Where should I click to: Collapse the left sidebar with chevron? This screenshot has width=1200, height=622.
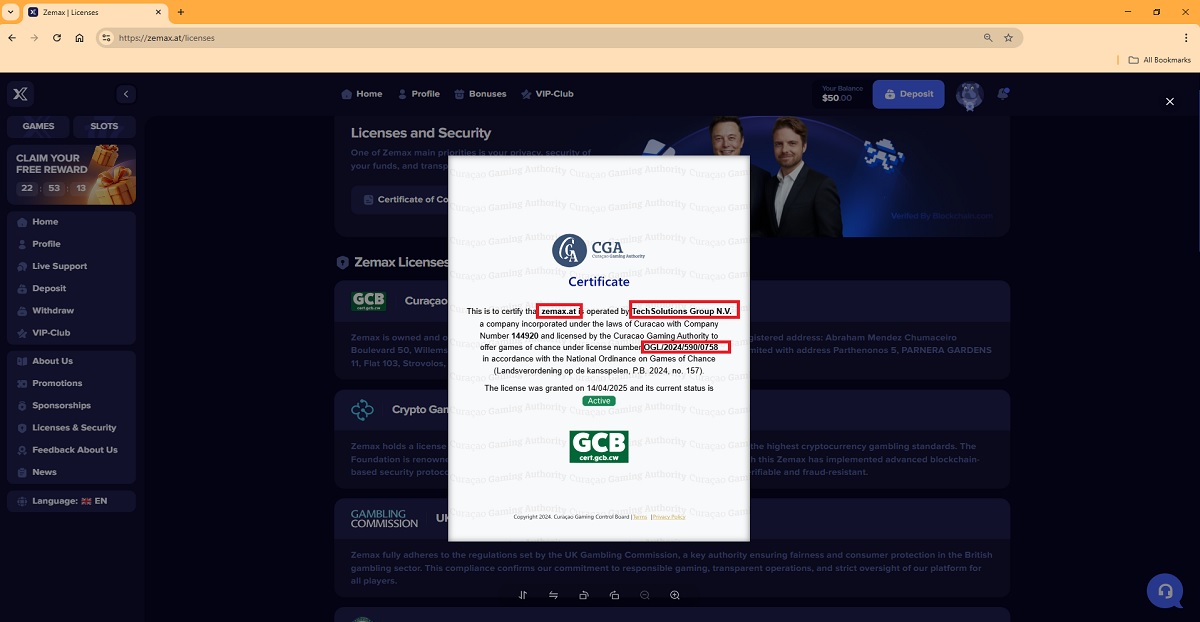point(126,94)
